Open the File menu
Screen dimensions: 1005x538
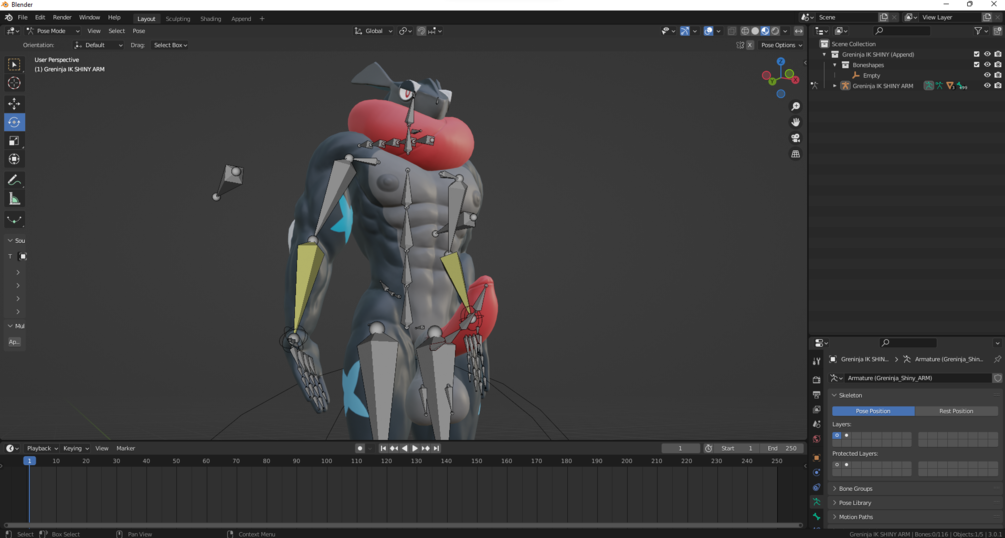pos(22,18)
